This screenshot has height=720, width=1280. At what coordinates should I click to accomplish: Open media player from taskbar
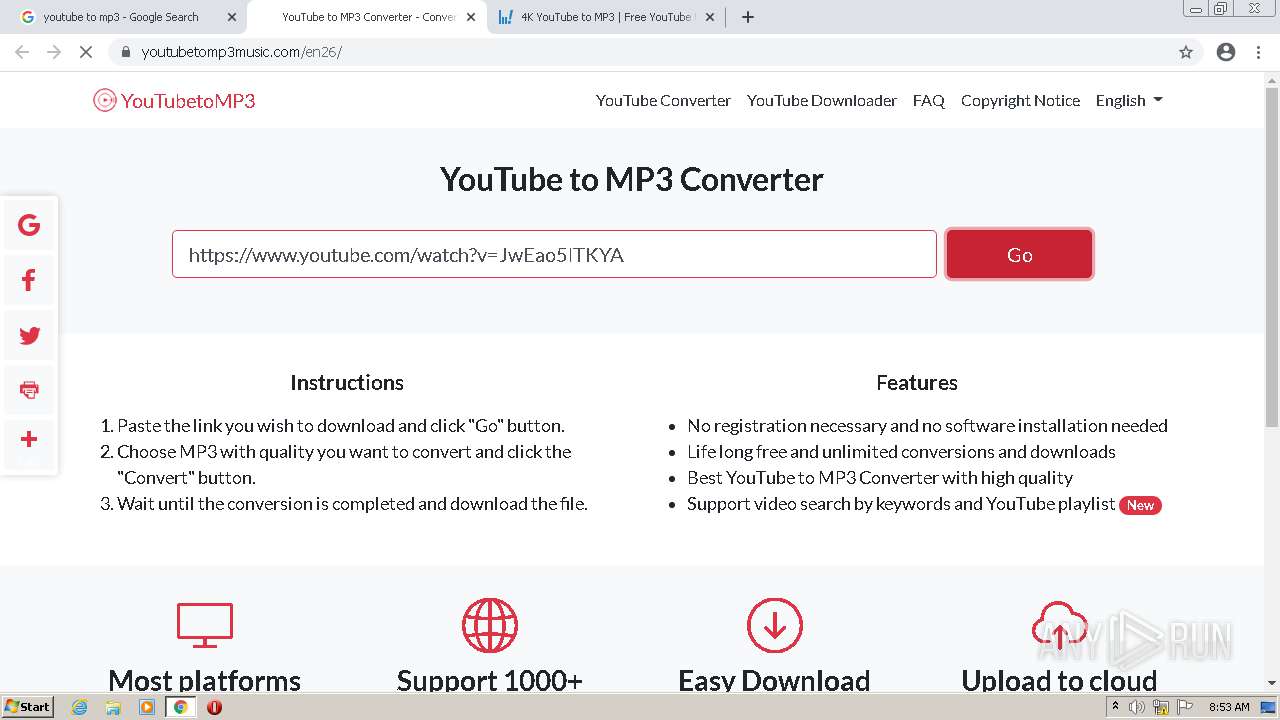pyautogui.click(x=147, y=707)
